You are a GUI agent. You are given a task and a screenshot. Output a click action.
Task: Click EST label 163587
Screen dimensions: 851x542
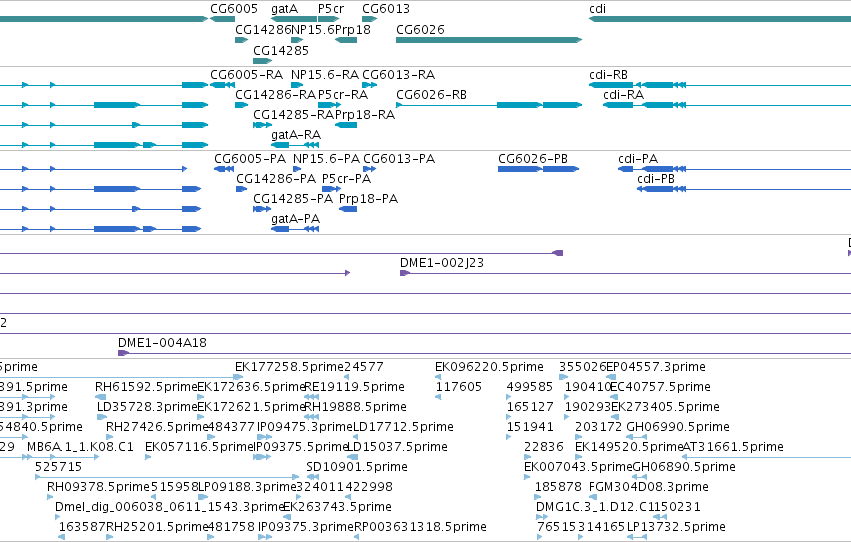point(82,527)
